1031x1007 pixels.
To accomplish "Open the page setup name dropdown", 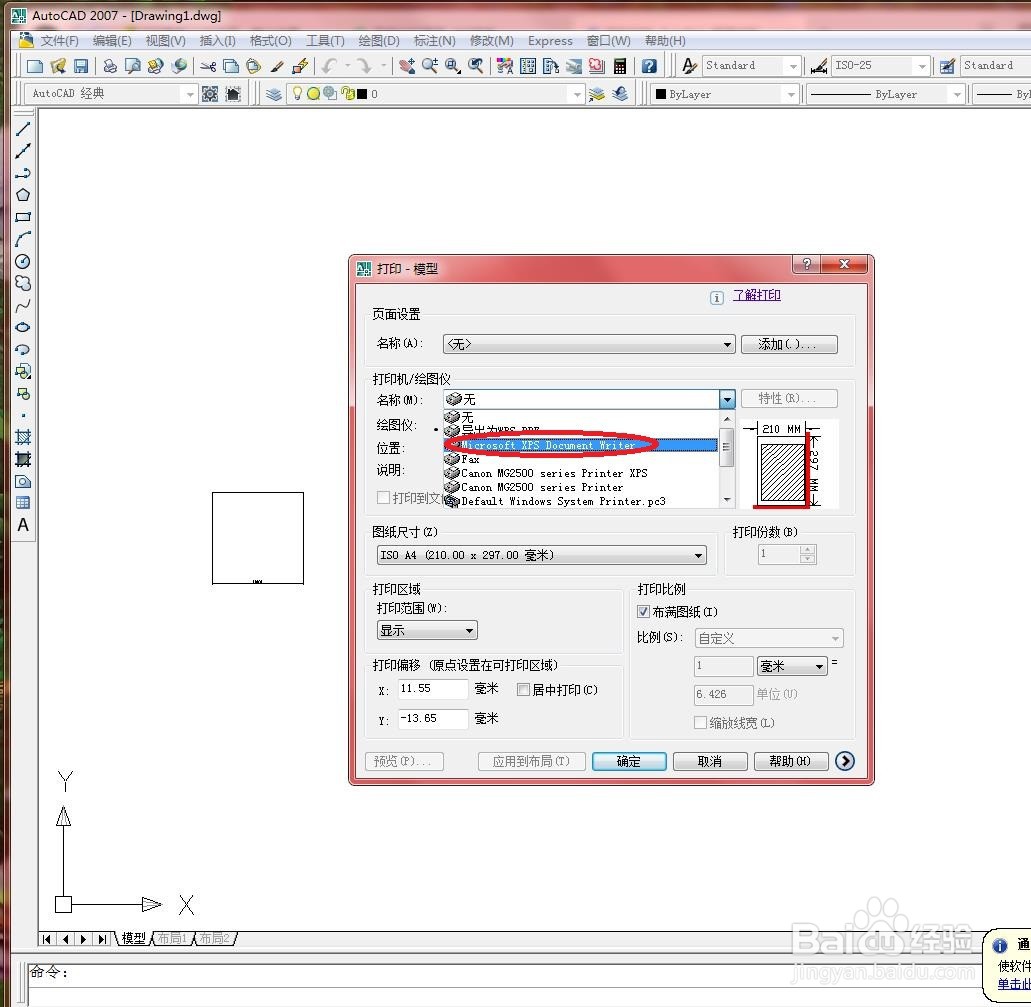I will 588,344.
